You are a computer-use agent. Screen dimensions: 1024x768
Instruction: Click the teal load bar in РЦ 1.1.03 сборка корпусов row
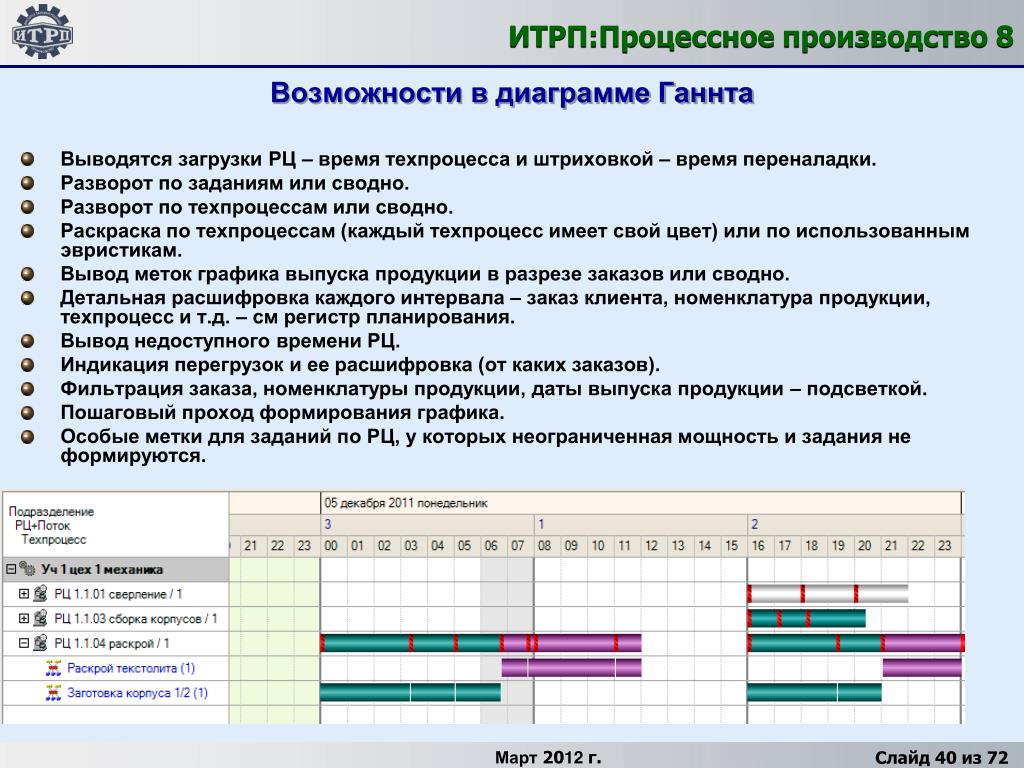point(807,618)
